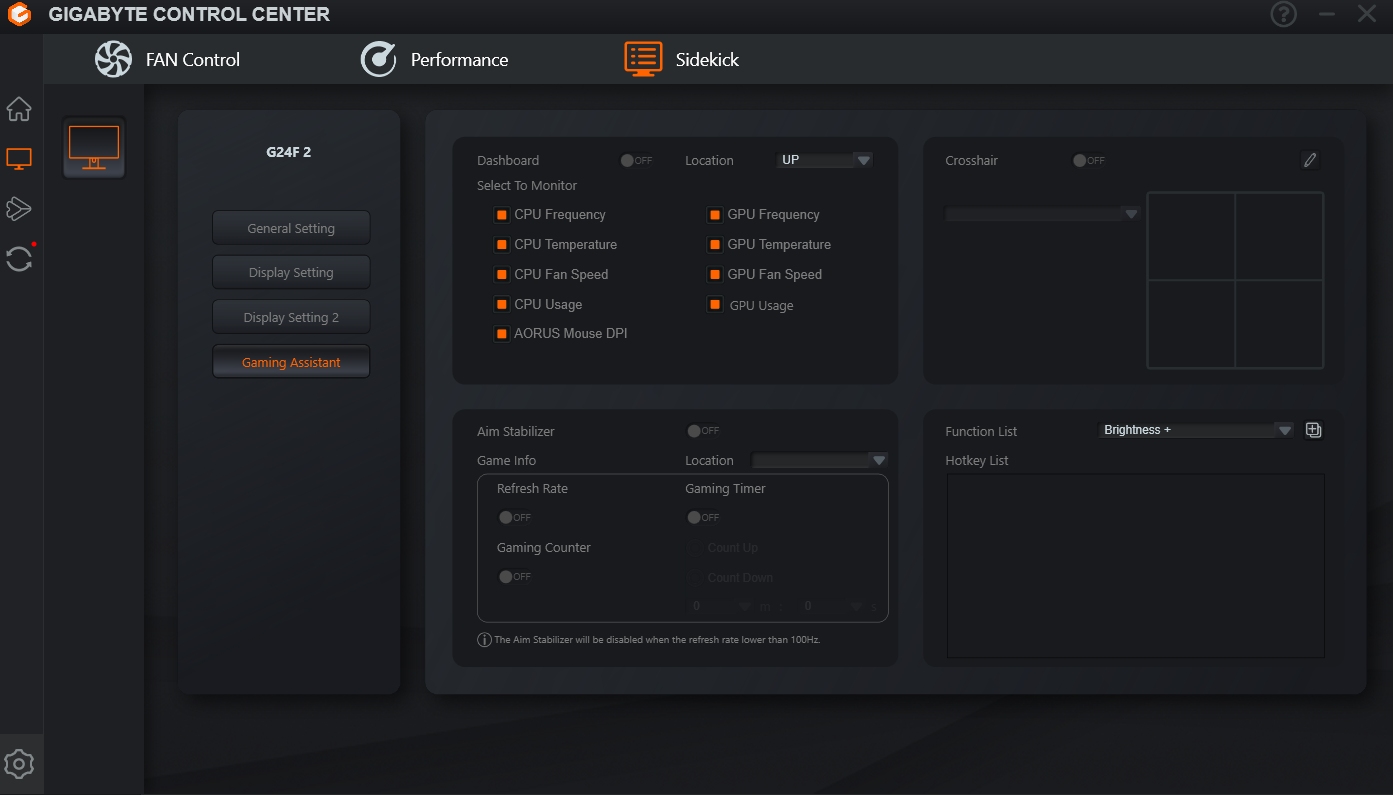Minimize the Gigabyte Control Center window
1393x795 pixels.
tap(1327, 14)
